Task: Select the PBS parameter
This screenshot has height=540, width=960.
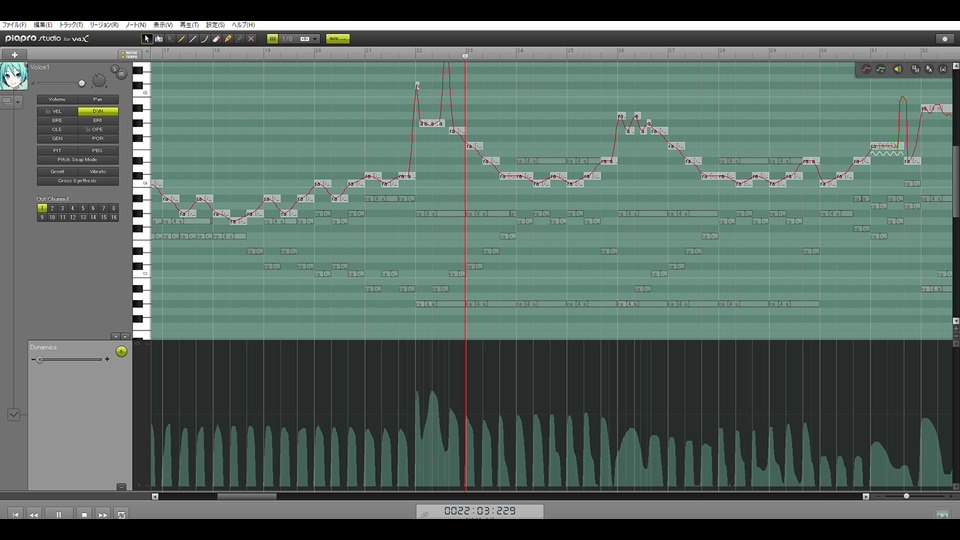Action: (98, 151)
